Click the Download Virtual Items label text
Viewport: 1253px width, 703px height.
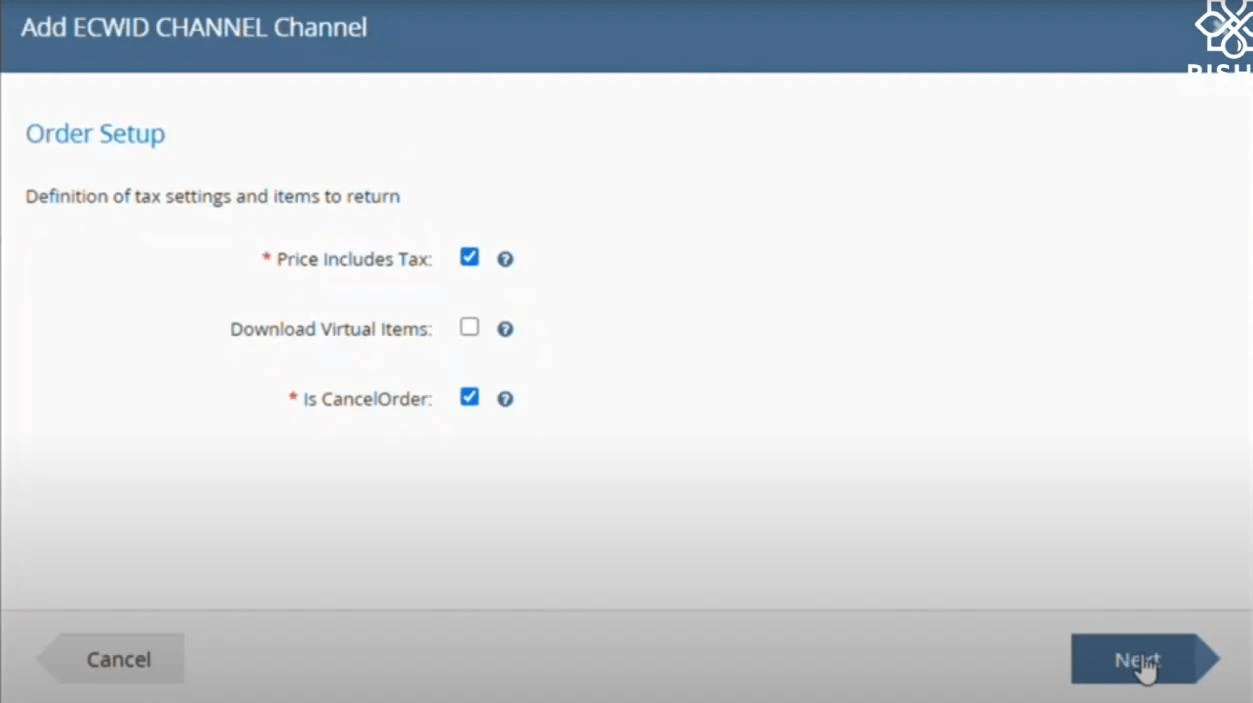click(x=331, y=330)
